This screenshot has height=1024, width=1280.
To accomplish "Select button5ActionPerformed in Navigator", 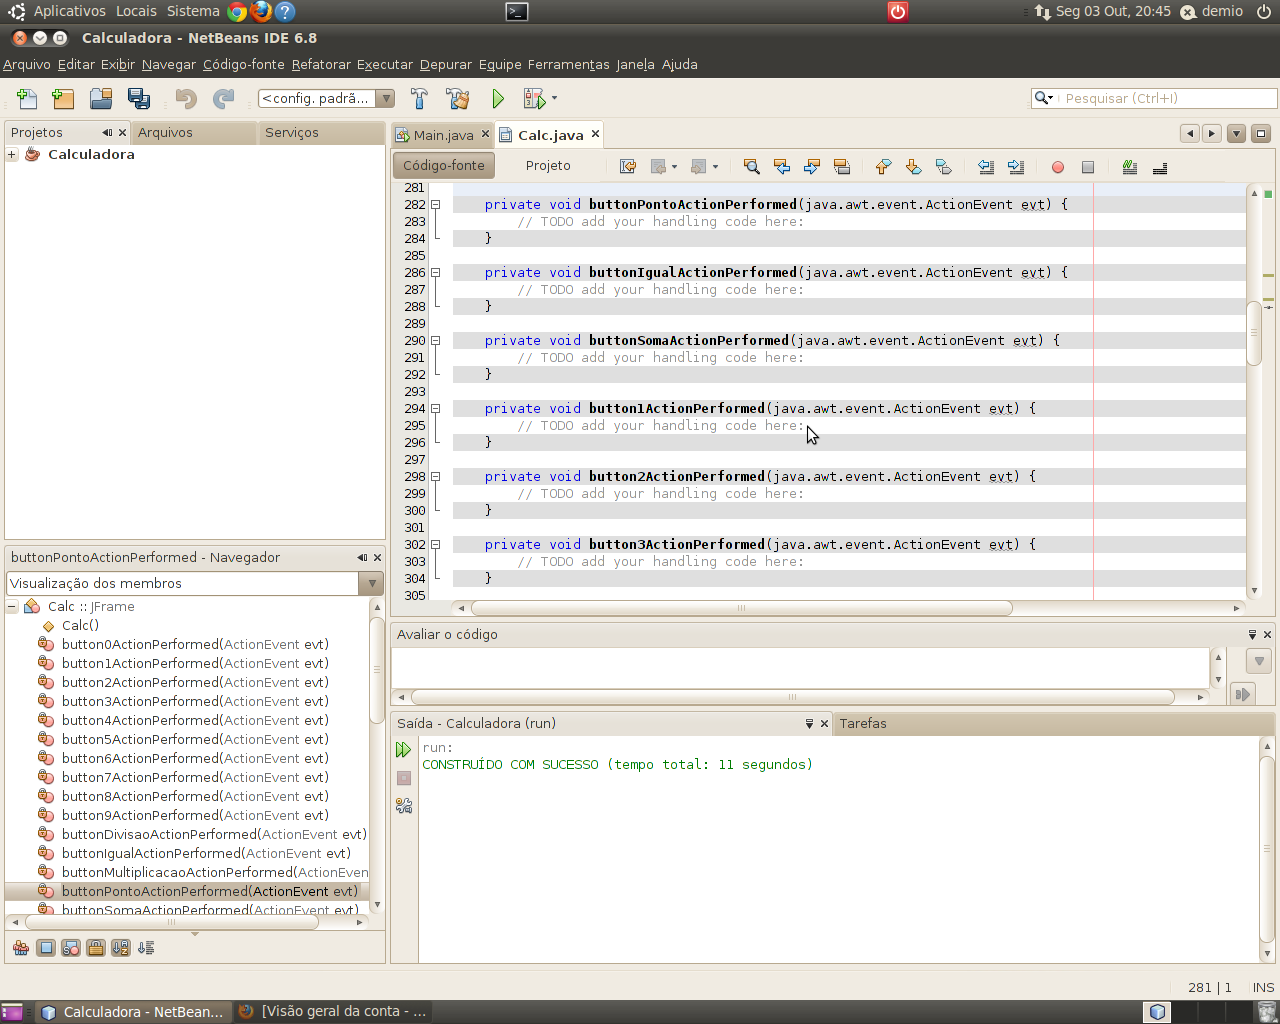I will click(195, 739).
